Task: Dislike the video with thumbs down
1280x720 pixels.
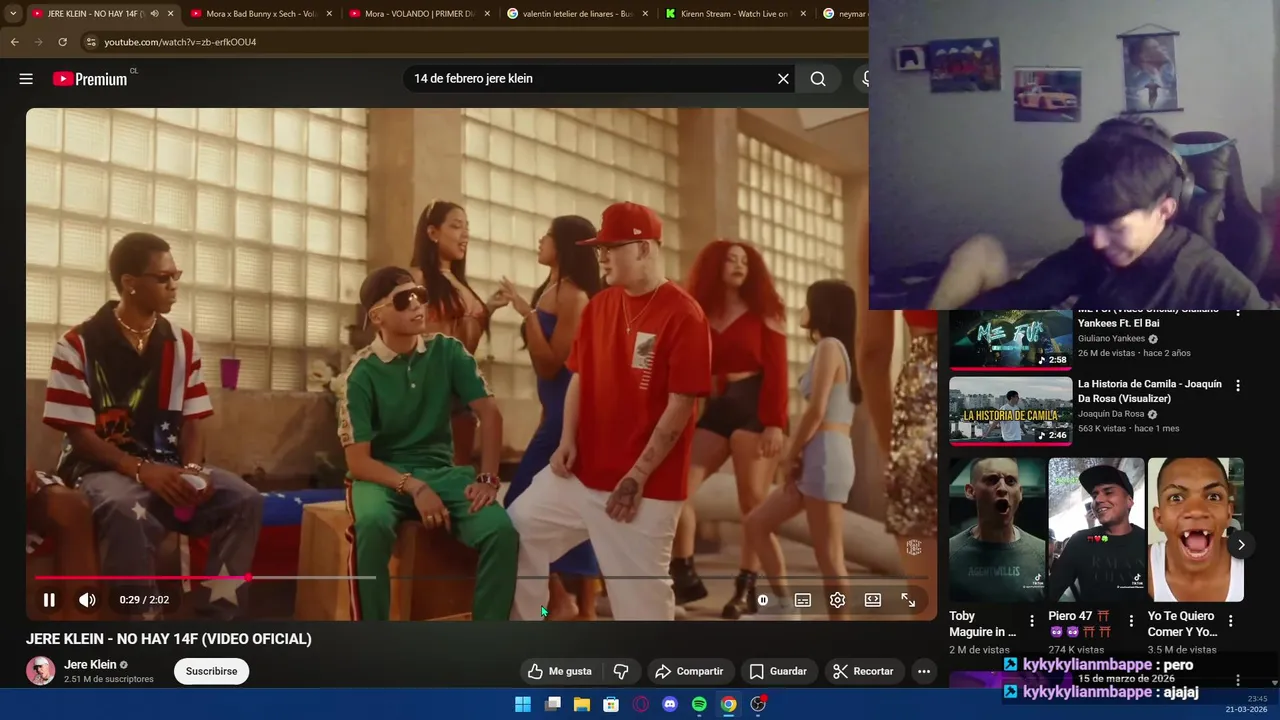Action: coord(620,671)
